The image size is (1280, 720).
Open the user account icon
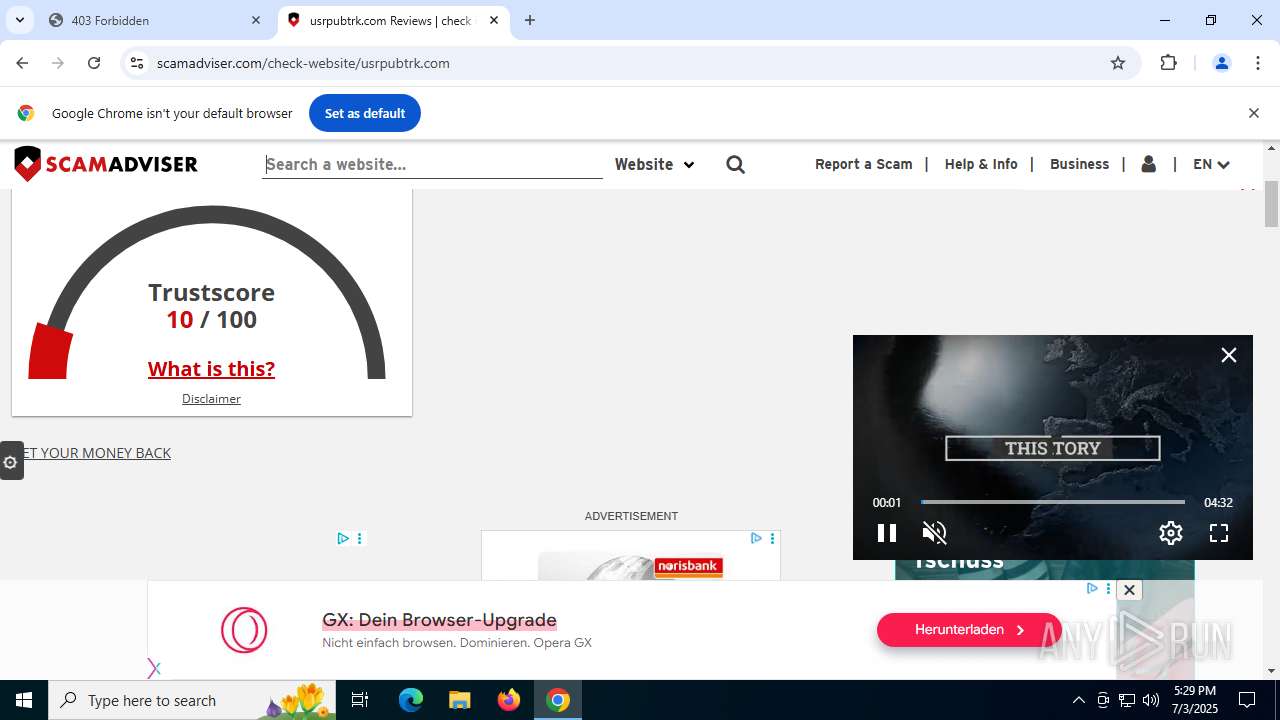[1149, 164]
